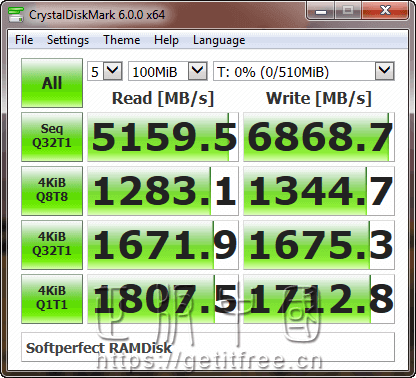This screenshot has width=416, height=378.
Task: Expand the 100MiB test size dropdown
Action: (168, 71)
